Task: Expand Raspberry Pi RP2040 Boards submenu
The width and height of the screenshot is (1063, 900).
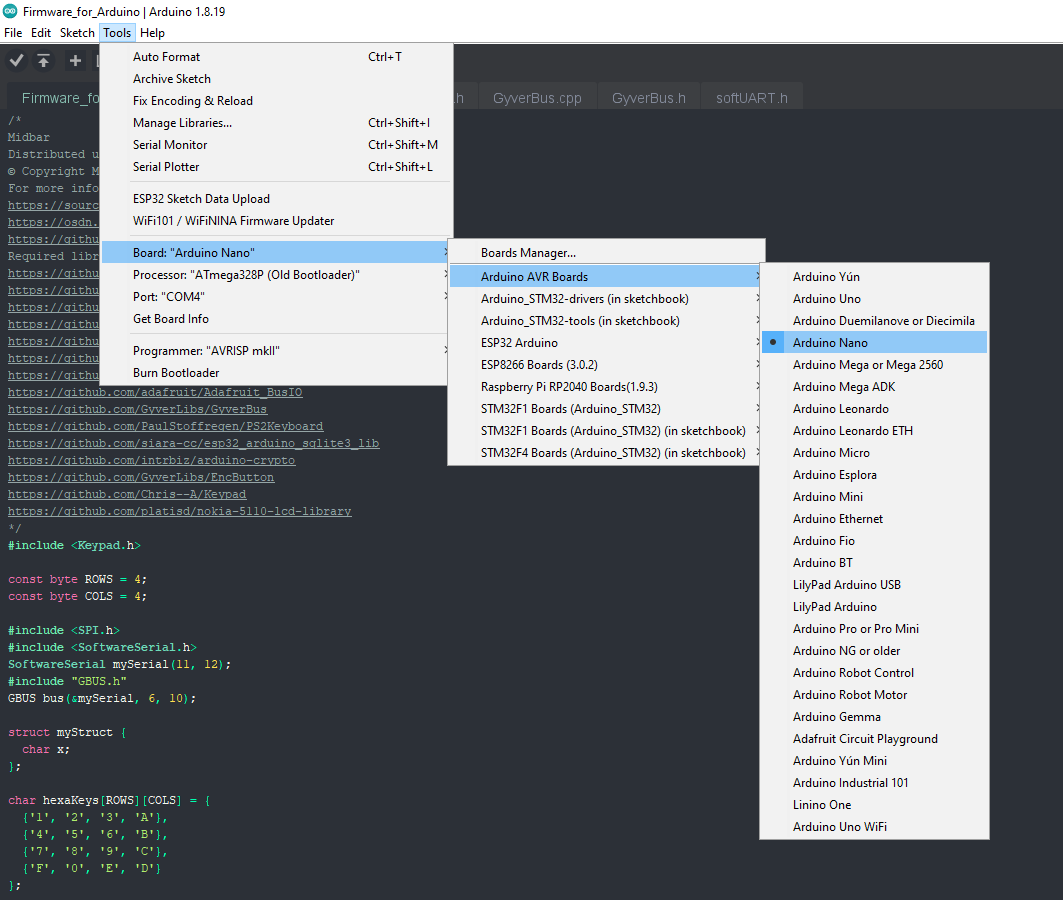Action: [606, 387]
